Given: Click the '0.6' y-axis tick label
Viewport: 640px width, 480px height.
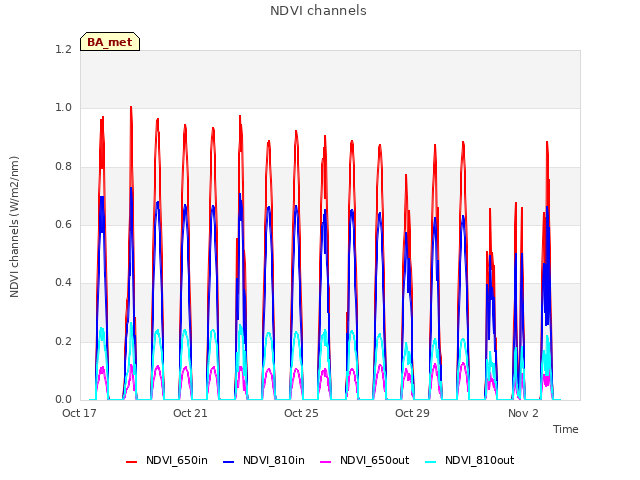Looking at the screenshot, I should (64, 224).
